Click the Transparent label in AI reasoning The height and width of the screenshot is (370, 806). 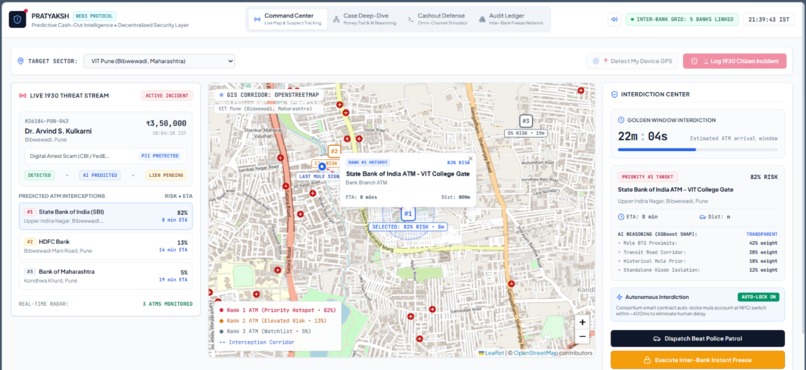point(762,234)
